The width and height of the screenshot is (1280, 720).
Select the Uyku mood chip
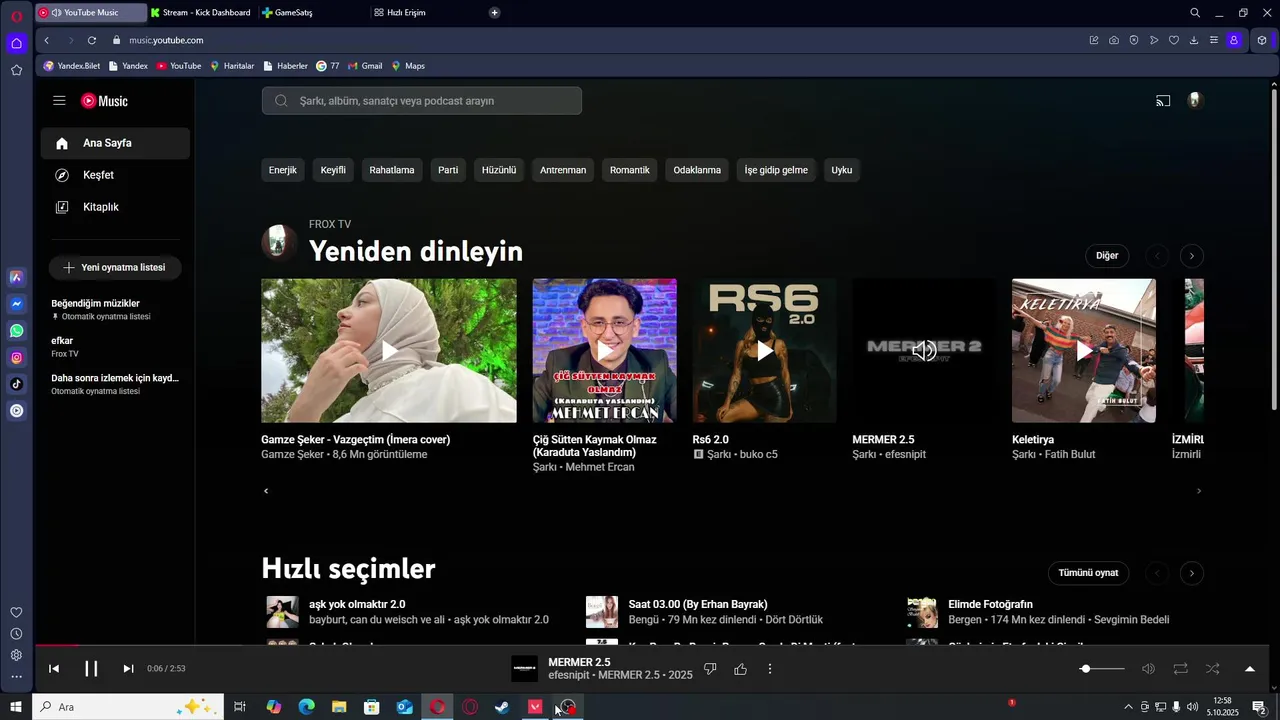[842, 170]
